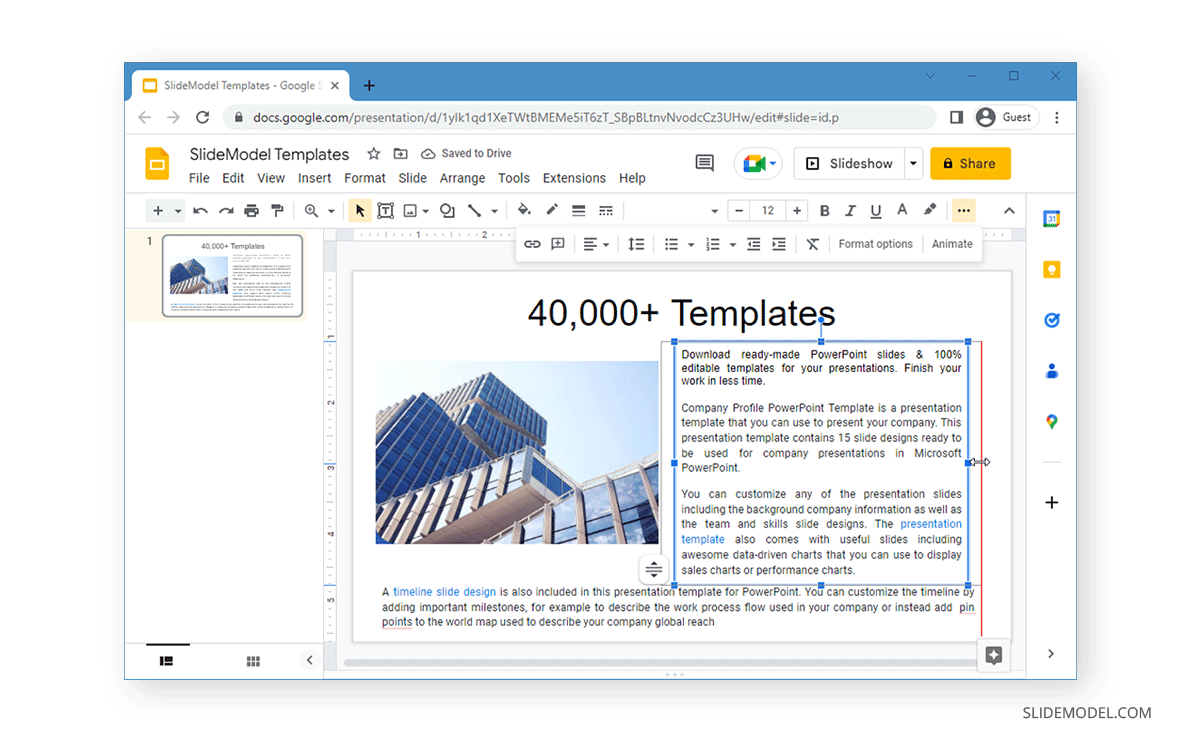Insert a link with the link icon

(x=532, y=243)
